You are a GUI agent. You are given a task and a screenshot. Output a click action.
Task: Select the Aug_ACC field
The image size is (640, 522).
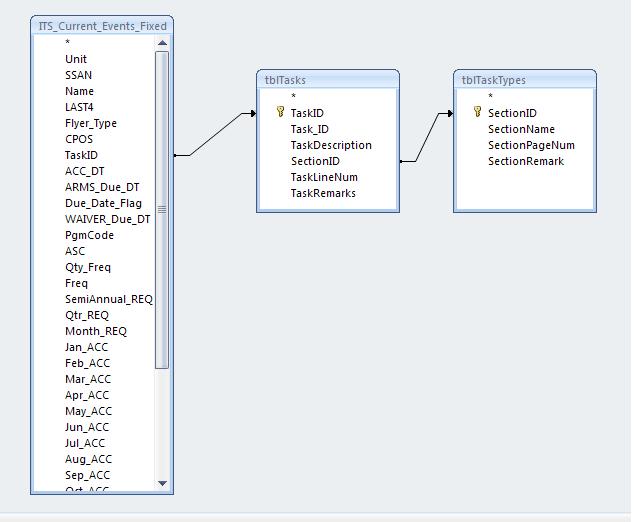pos(88,459)
